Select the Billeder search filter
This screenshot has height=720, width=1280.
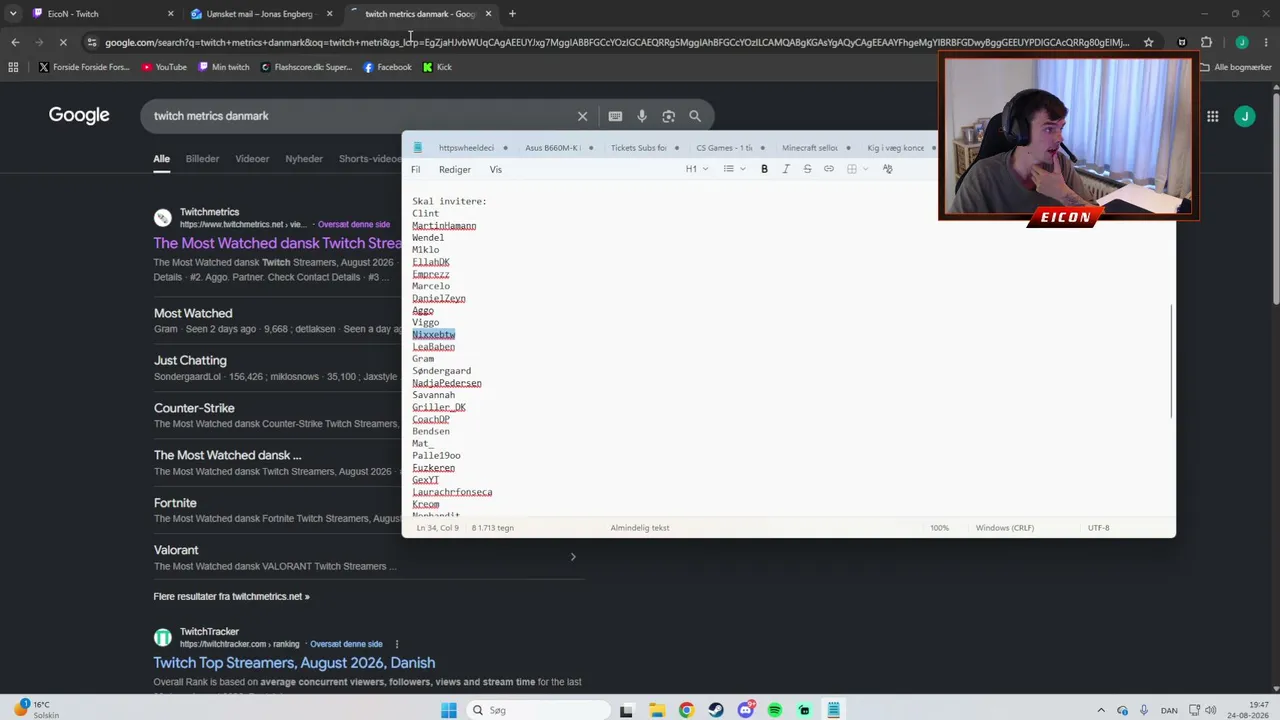(202, 159)
